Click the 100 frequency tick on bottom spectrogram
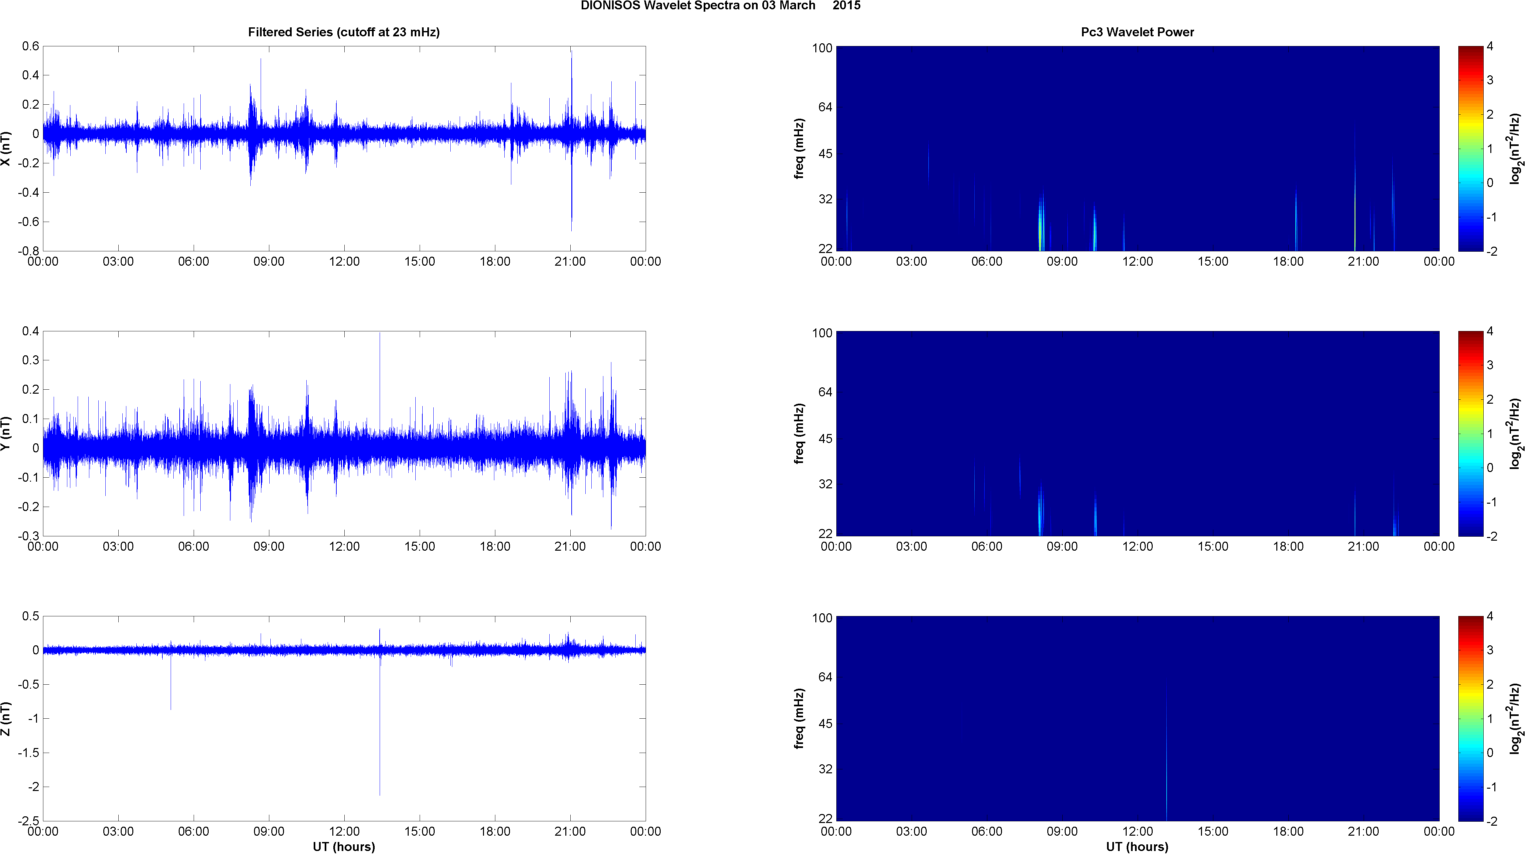 point(822,618)
